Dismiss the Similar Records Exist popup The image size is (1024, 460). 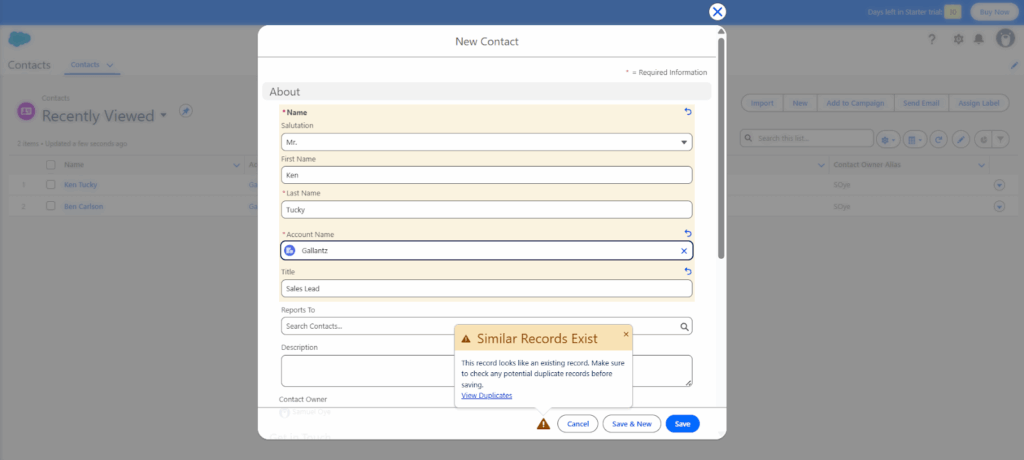[x=626, y=334]
